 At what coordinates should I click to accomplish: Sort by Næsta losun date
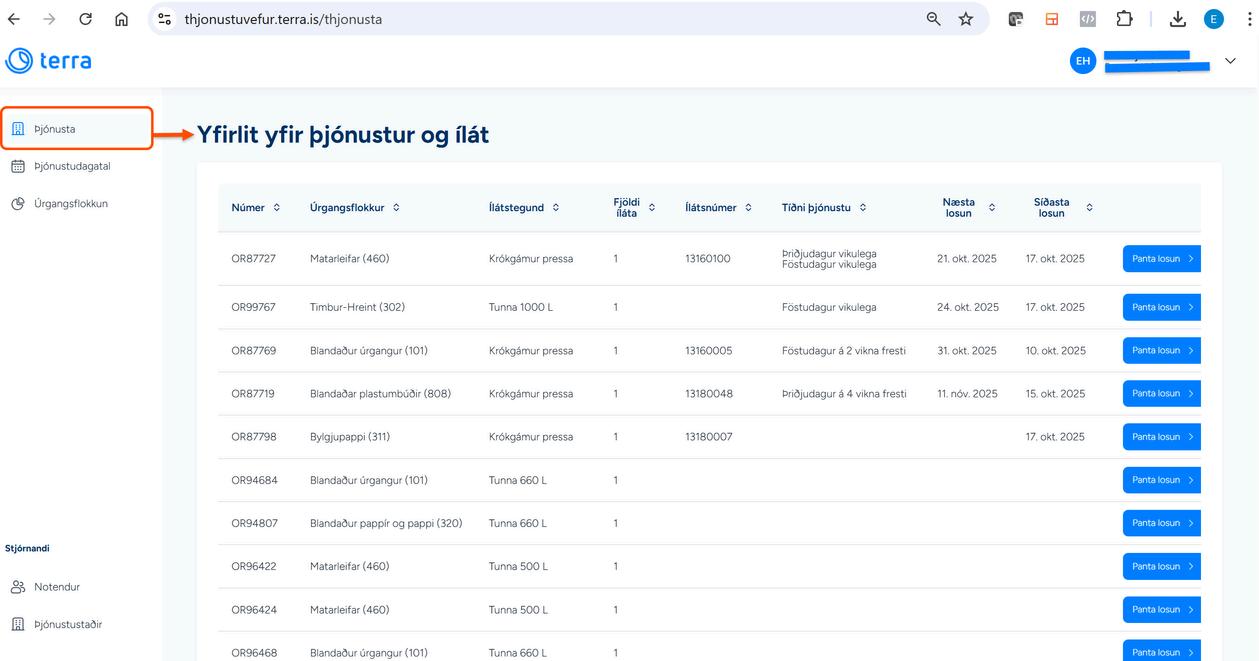coord(992,208)
